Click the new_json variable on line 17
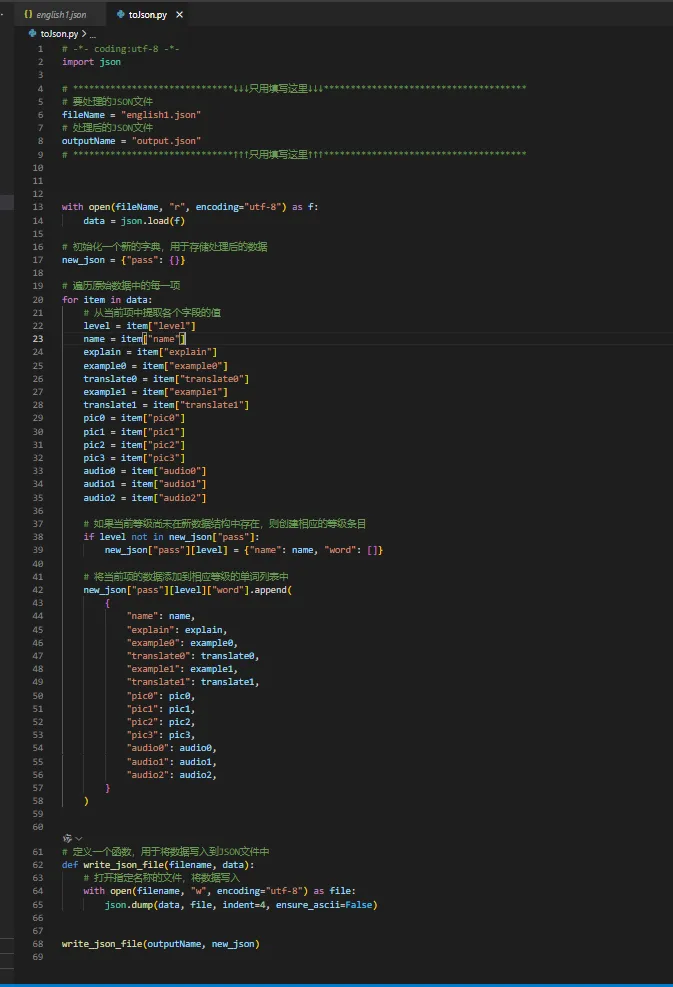This screenshot has height=987, width=673. click(84, 260)
